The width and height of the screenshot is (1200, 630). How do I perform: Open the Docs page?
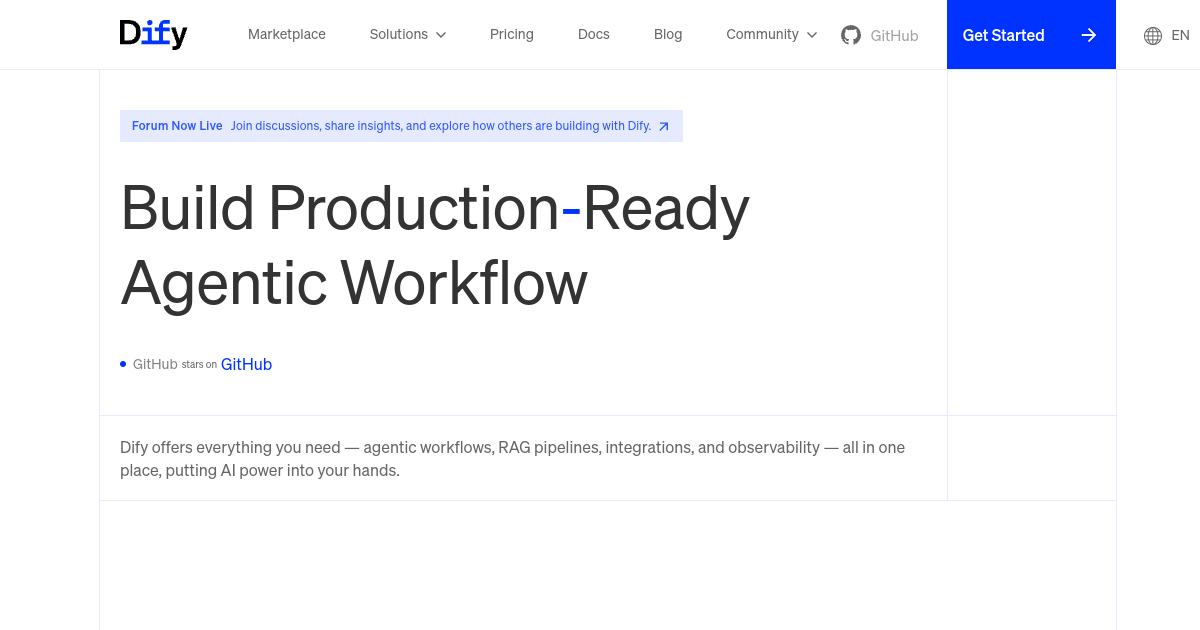click(x=594, y=34)
